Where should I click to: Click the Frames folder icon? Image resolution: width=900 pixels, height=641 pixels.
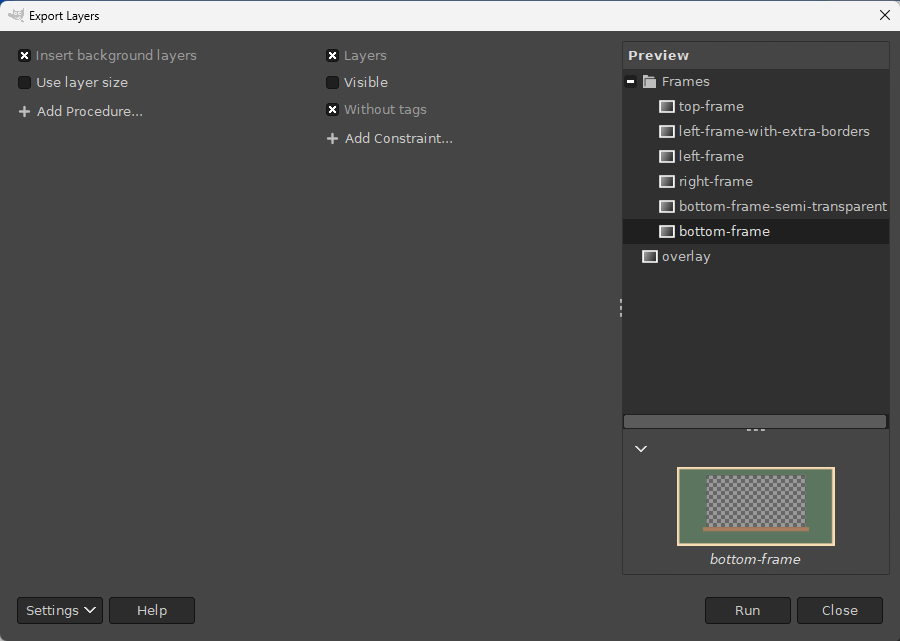point(649,82)
